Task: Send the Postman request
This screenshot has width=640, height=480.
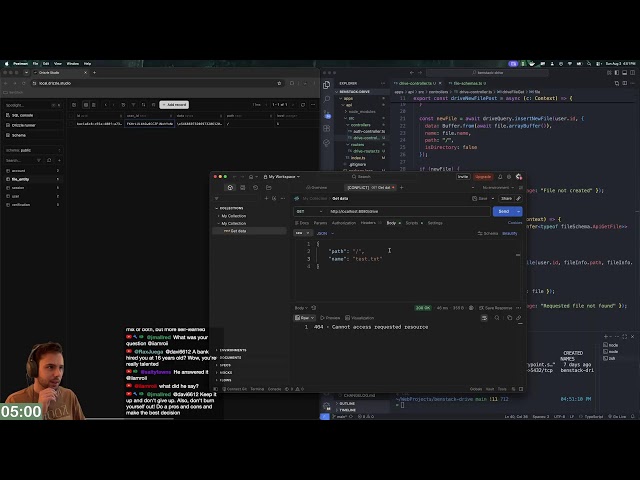Action: pos(504,211)
